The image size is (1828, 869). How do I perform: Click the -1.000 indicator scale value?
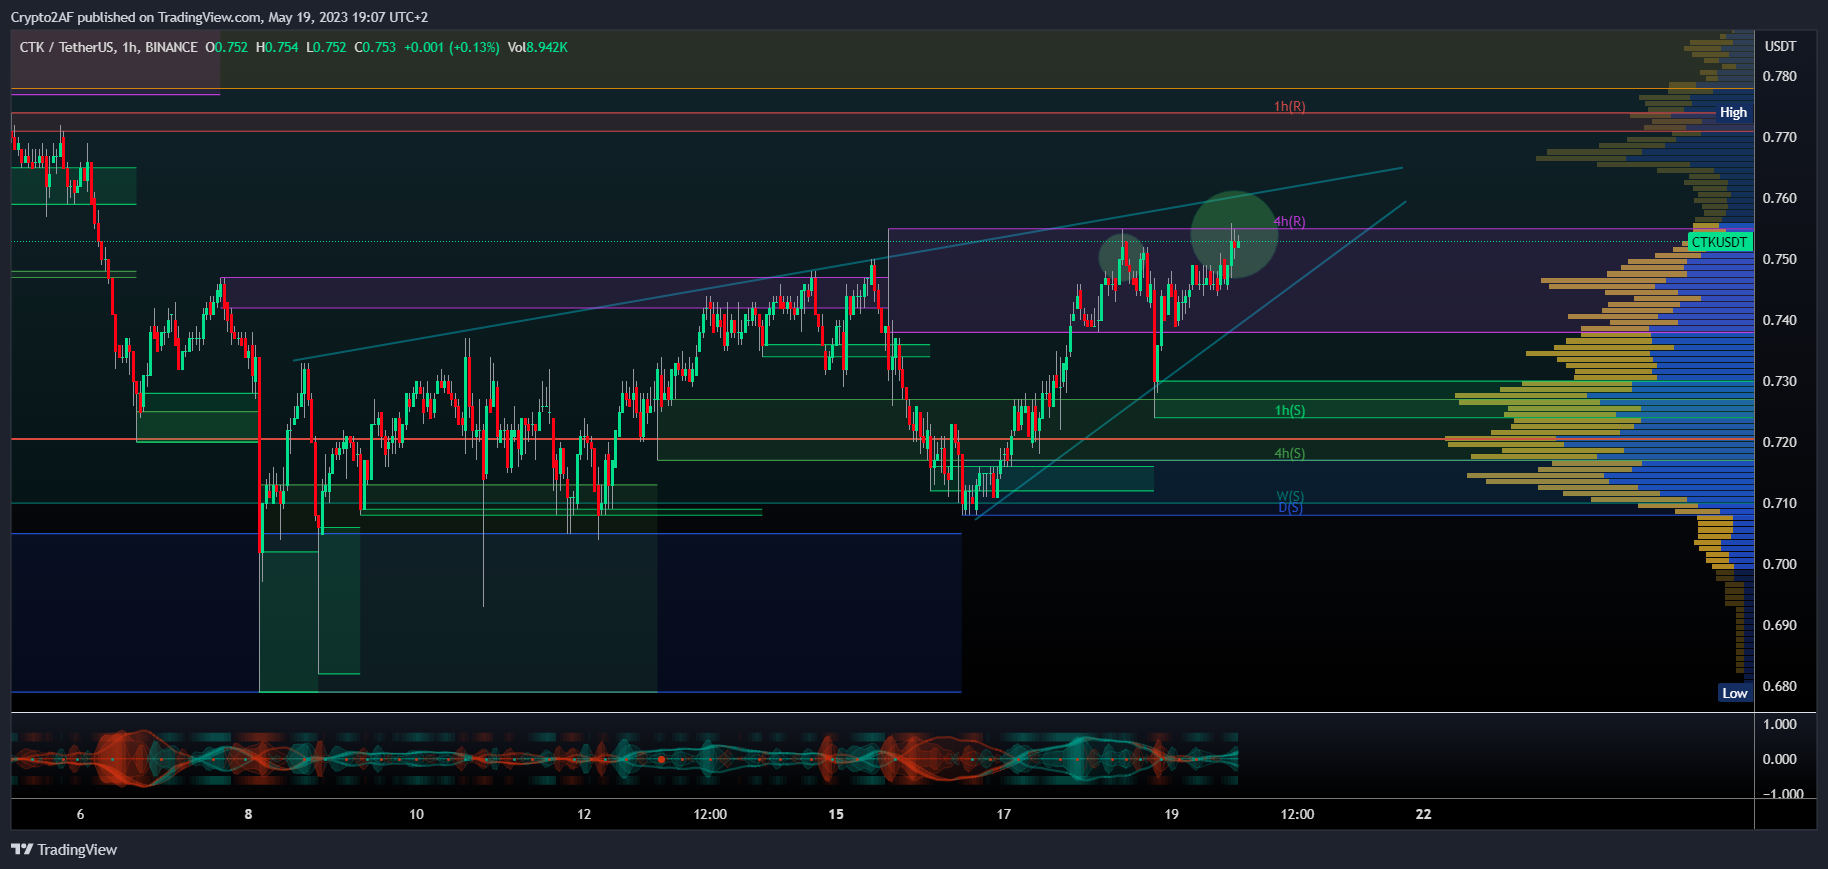1782,793
